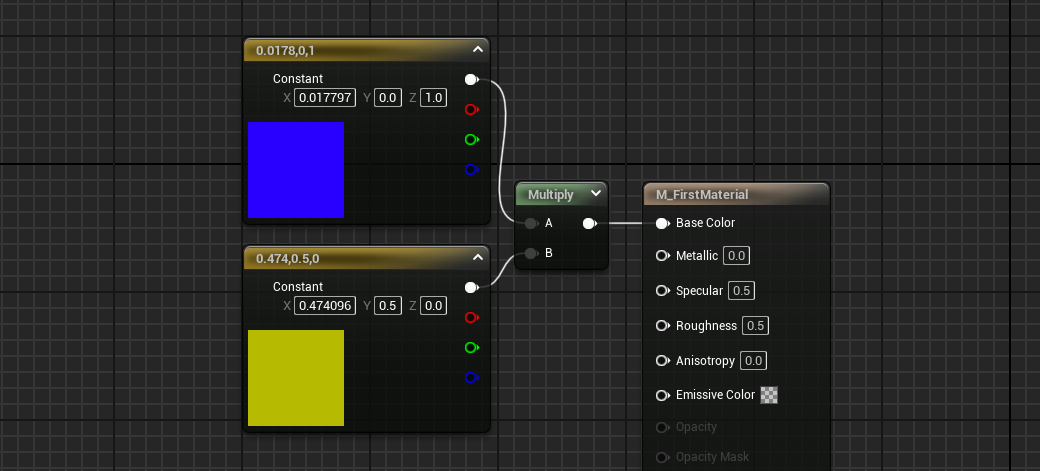Expand the Multiply node chevron
The image size is (1040, 471).
[596, 193]
